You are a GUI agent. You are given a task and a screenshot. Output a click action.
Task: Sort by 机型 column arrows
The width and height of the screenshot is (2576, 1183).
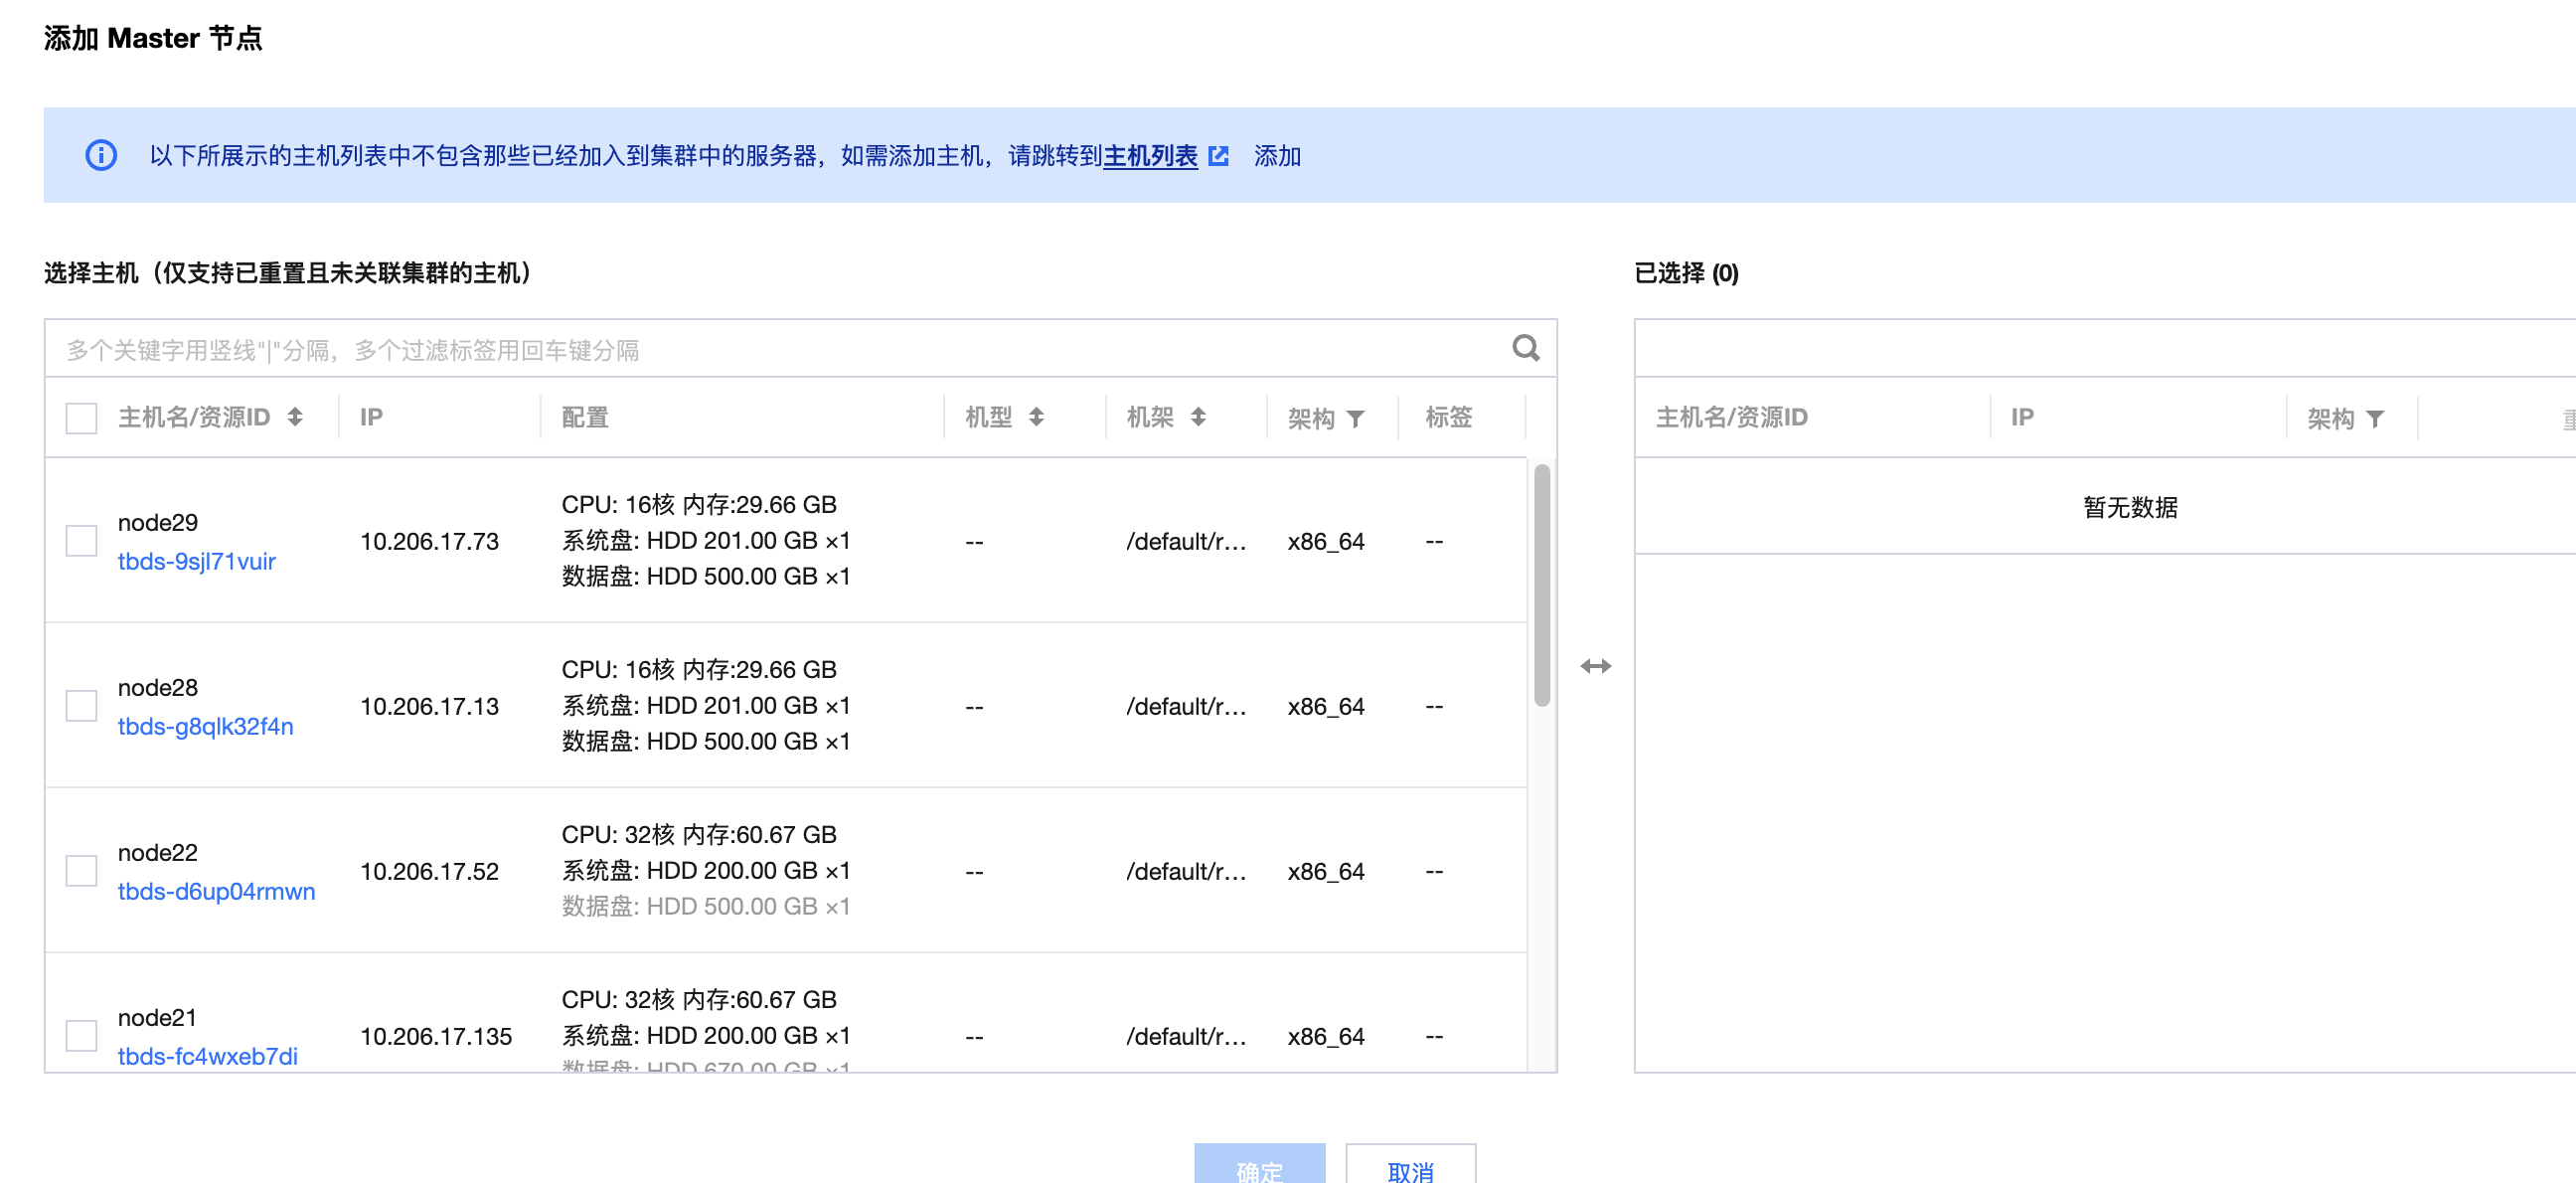pos(1036,417)
